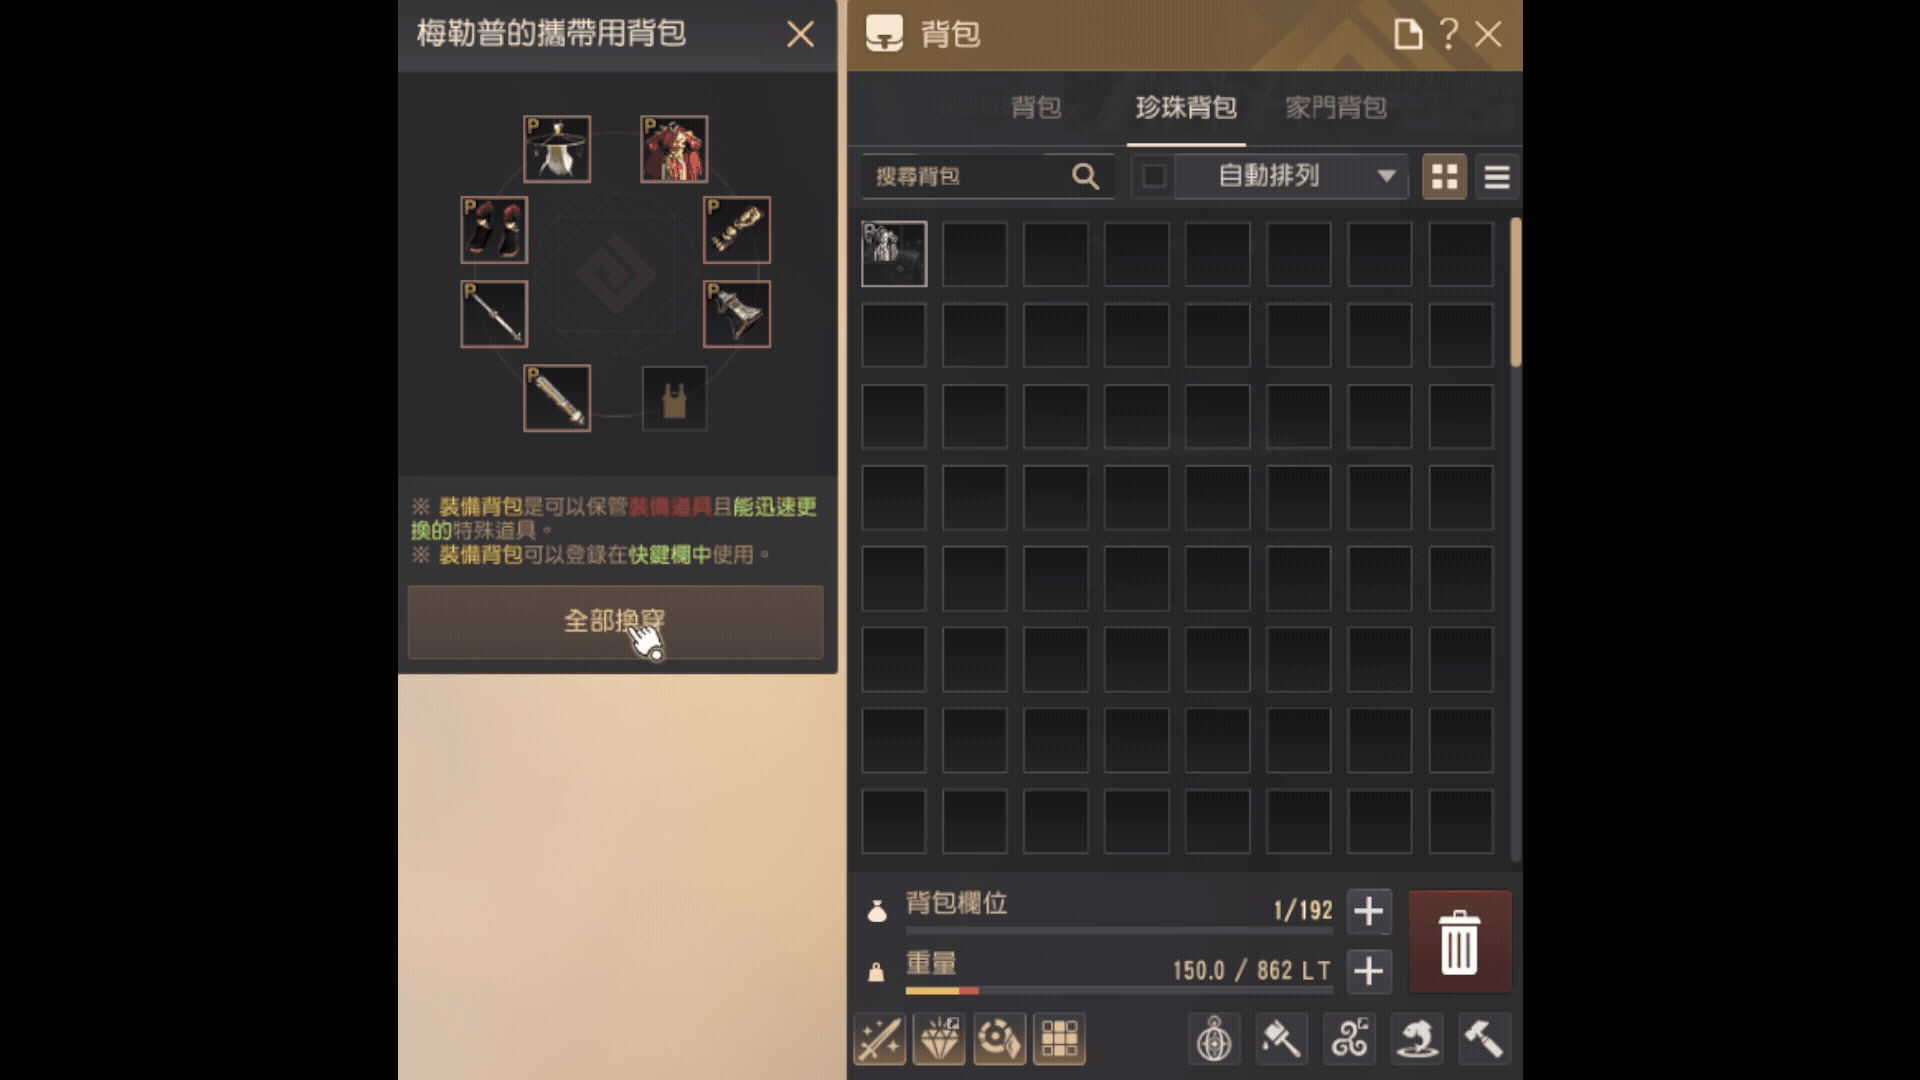Image resolution: width=1920 pixels, height=1080 pixels.
Task: Click the magnifier search icon
Action: click(1085, 177)
